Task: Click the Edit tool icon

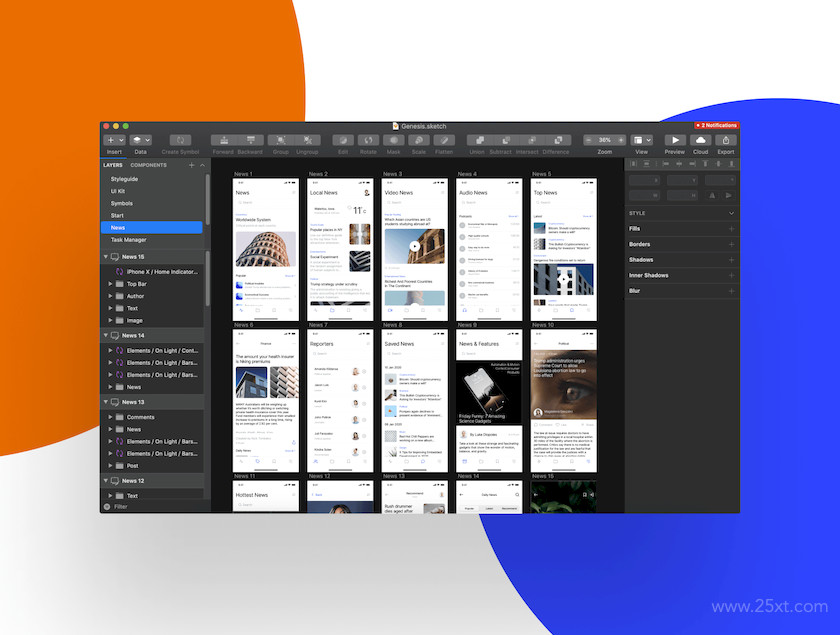Action: [343, 140]
